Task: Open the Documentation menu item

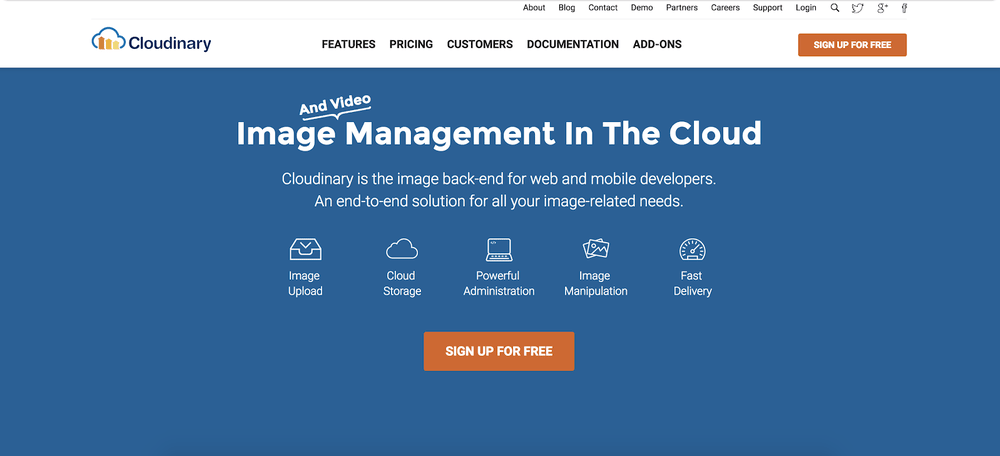Action: click(x=573, y=44)
